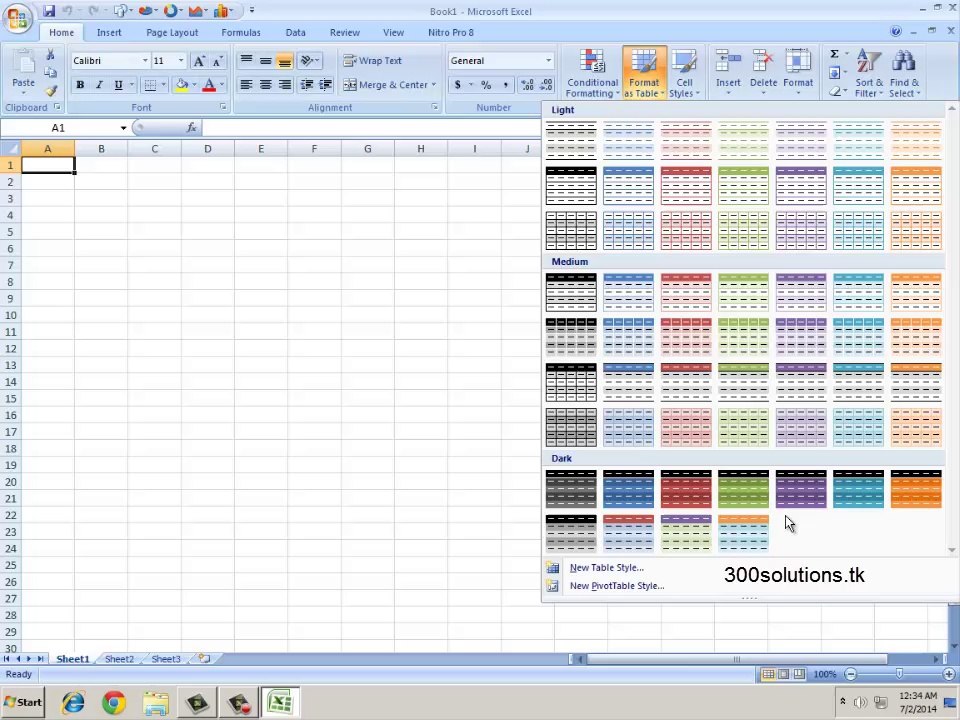
Task: Open the font size 11 dropdown
Action: point(181,61)
